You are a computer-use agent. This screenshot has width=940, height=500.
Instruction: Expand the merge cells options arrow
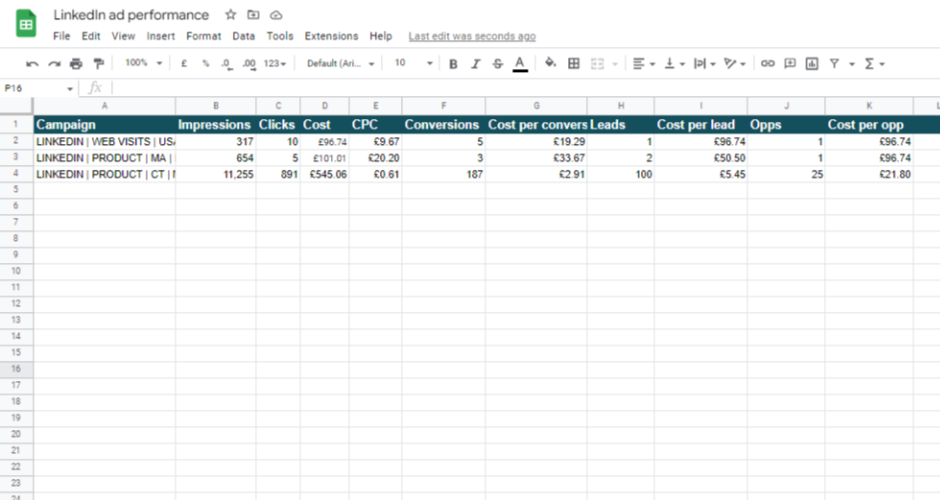click(x=614, y=64)
